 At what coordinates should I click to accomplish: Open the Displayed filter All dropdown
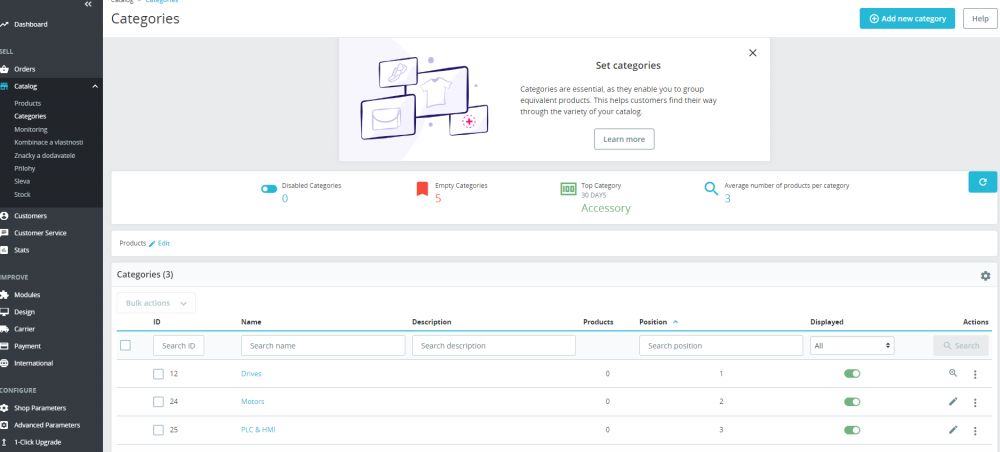click(x=852, y=346)
